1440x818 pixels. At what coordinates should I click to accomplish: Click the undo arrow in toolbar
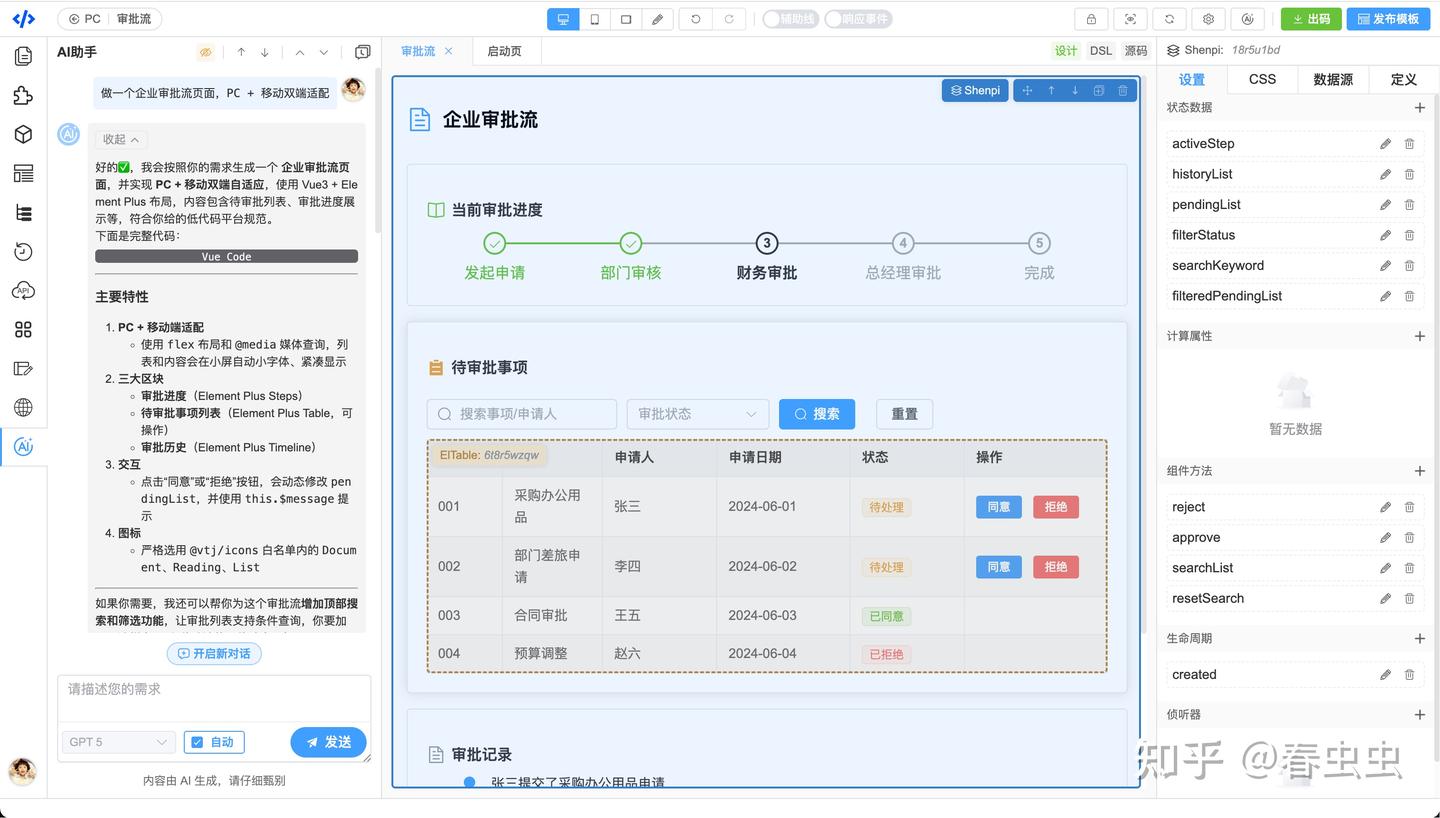(x=696, y=19)
